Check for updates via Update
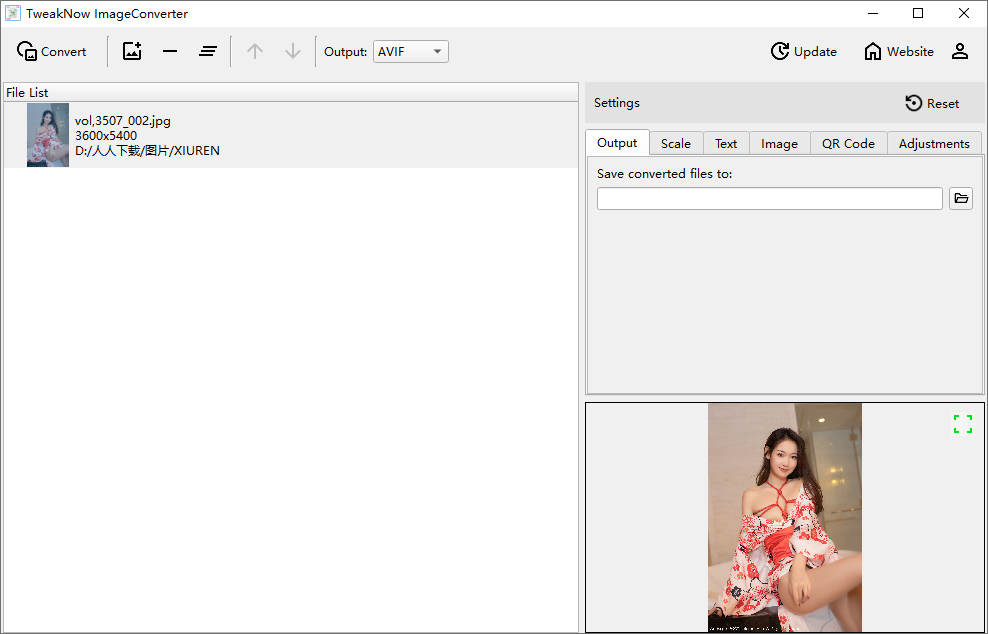Image resolution: width=988 pixels, height=634 pixels. click(803, 52)
